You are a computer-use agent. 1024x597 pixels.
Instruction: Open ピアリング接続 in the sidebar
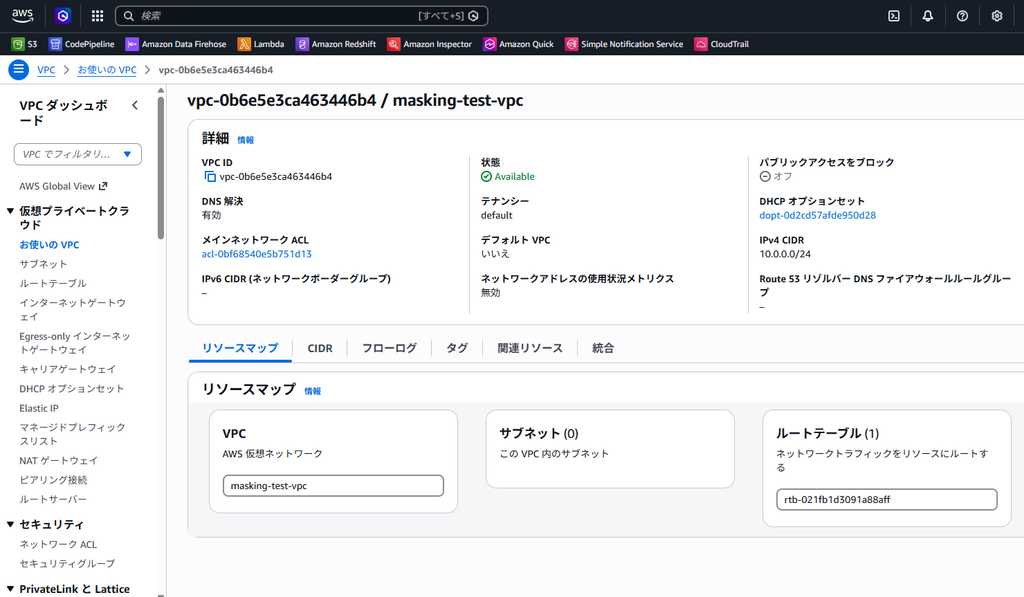(53, 480)
